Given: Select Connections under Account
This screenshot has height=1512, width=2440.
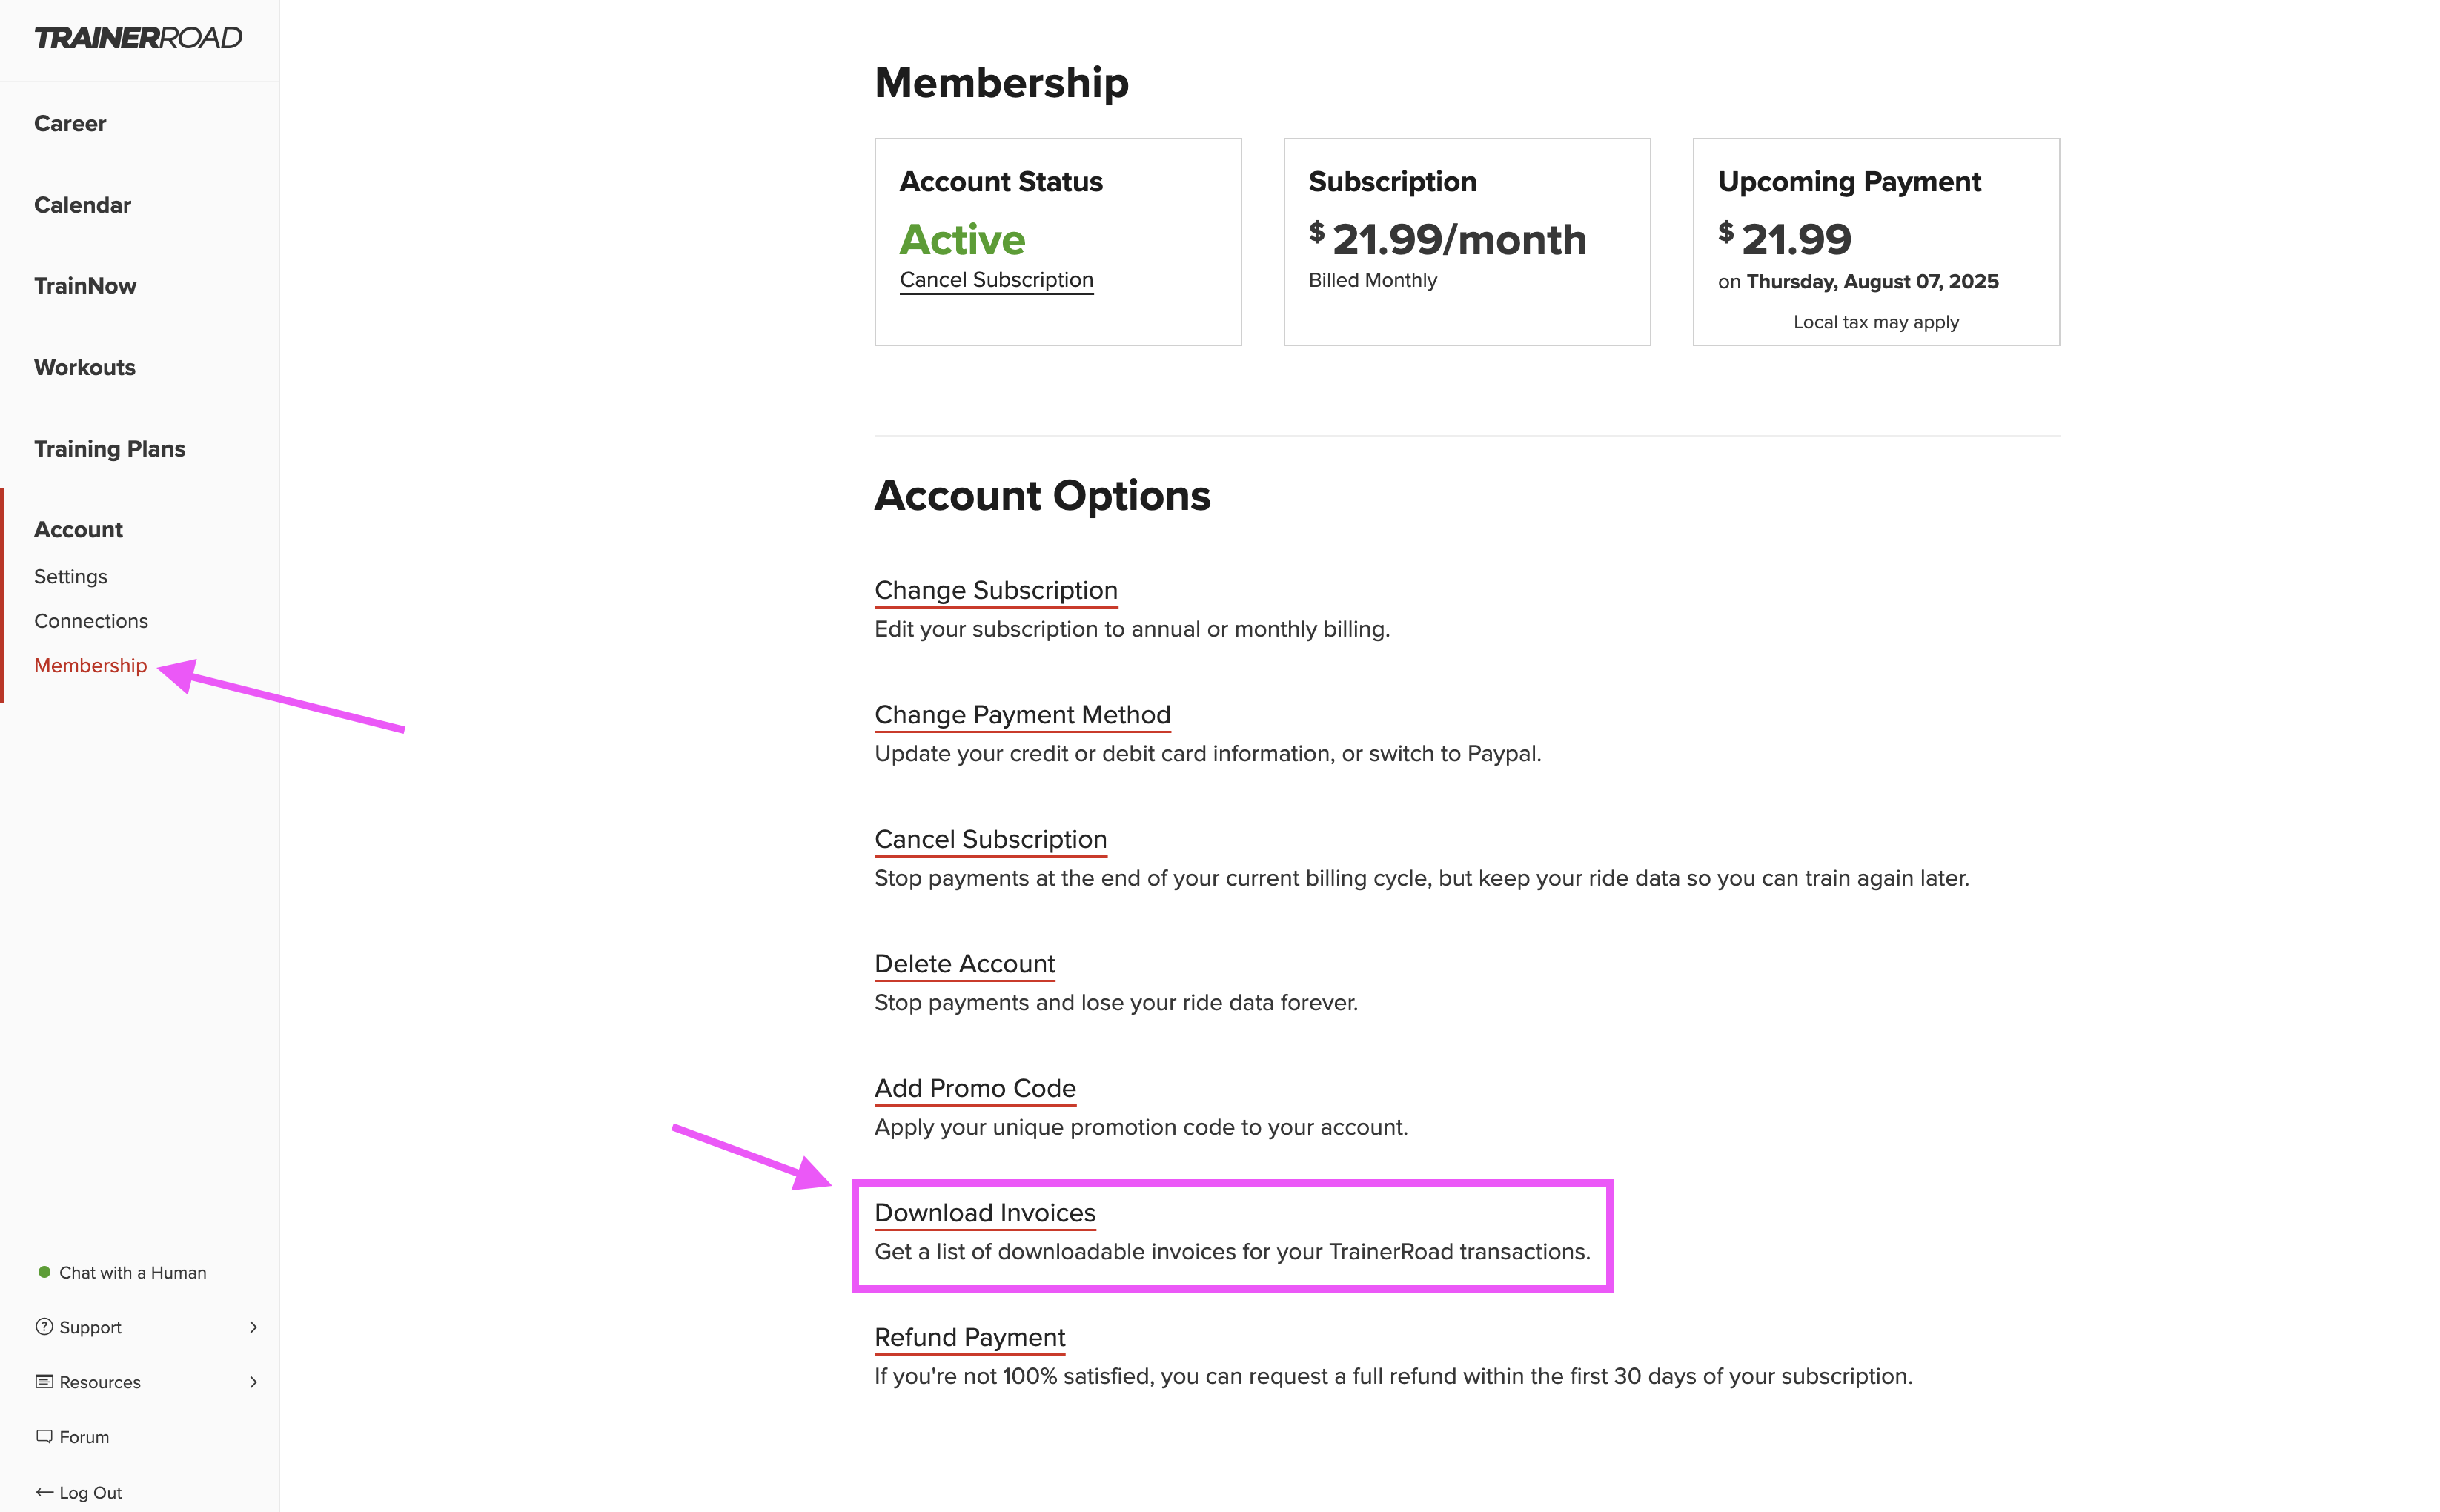Looking at the screenshot, I should coord(91,620).
